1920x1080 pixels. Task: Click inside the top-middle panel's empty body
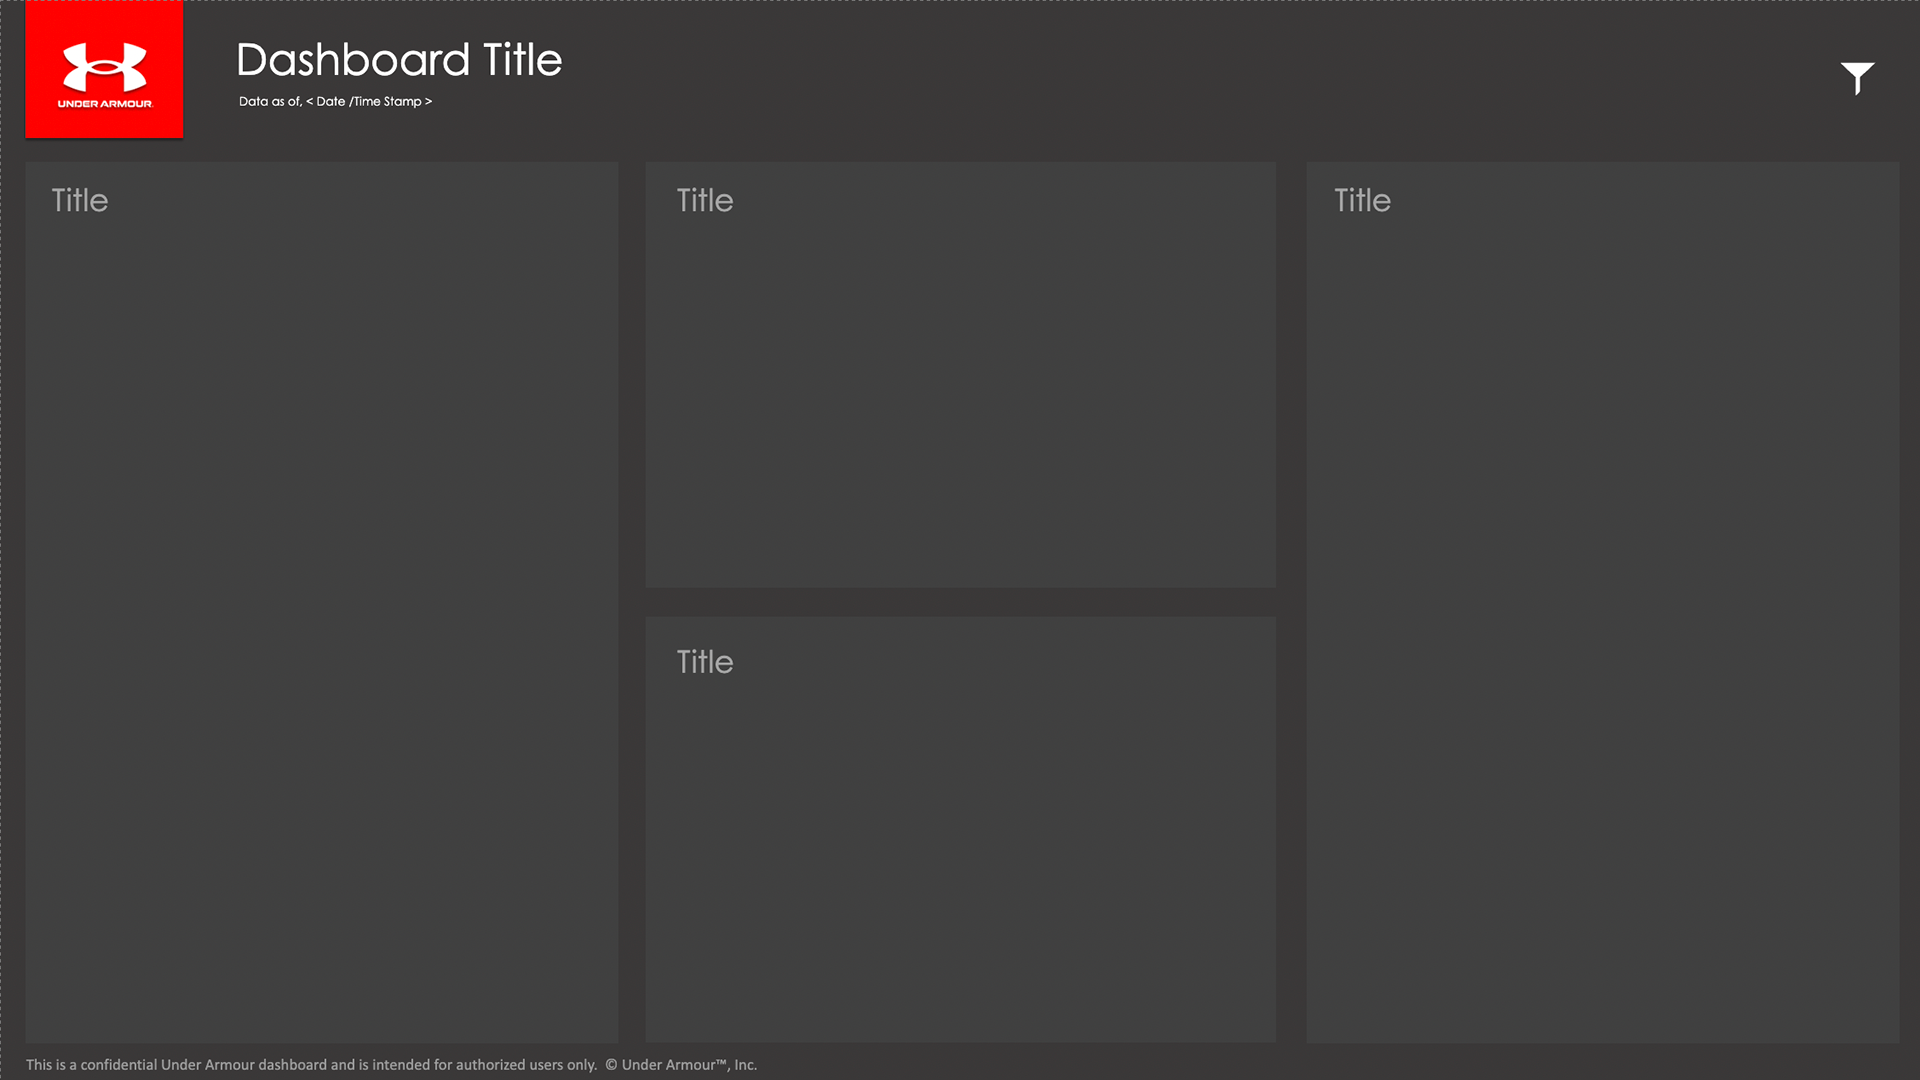click(x=960, y=400)
